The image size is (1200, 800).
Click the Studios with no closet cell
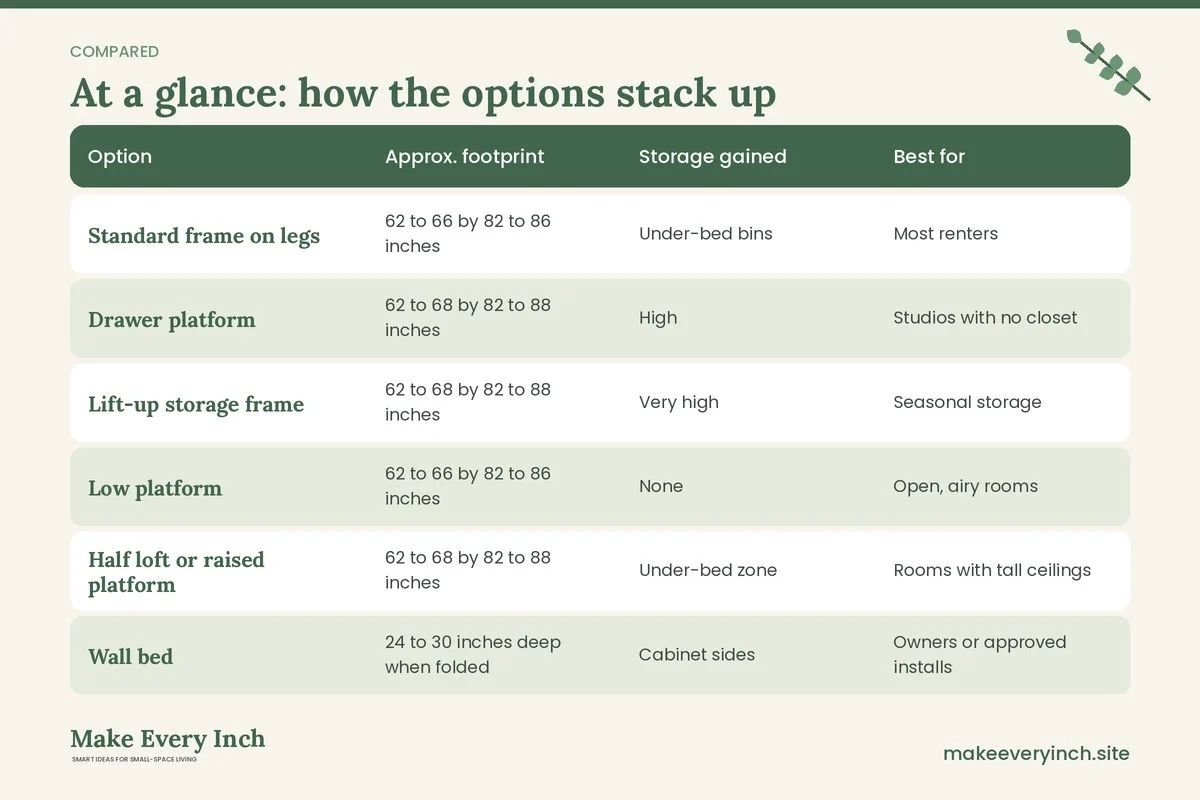pyautogui.click(x=985, y=318)
